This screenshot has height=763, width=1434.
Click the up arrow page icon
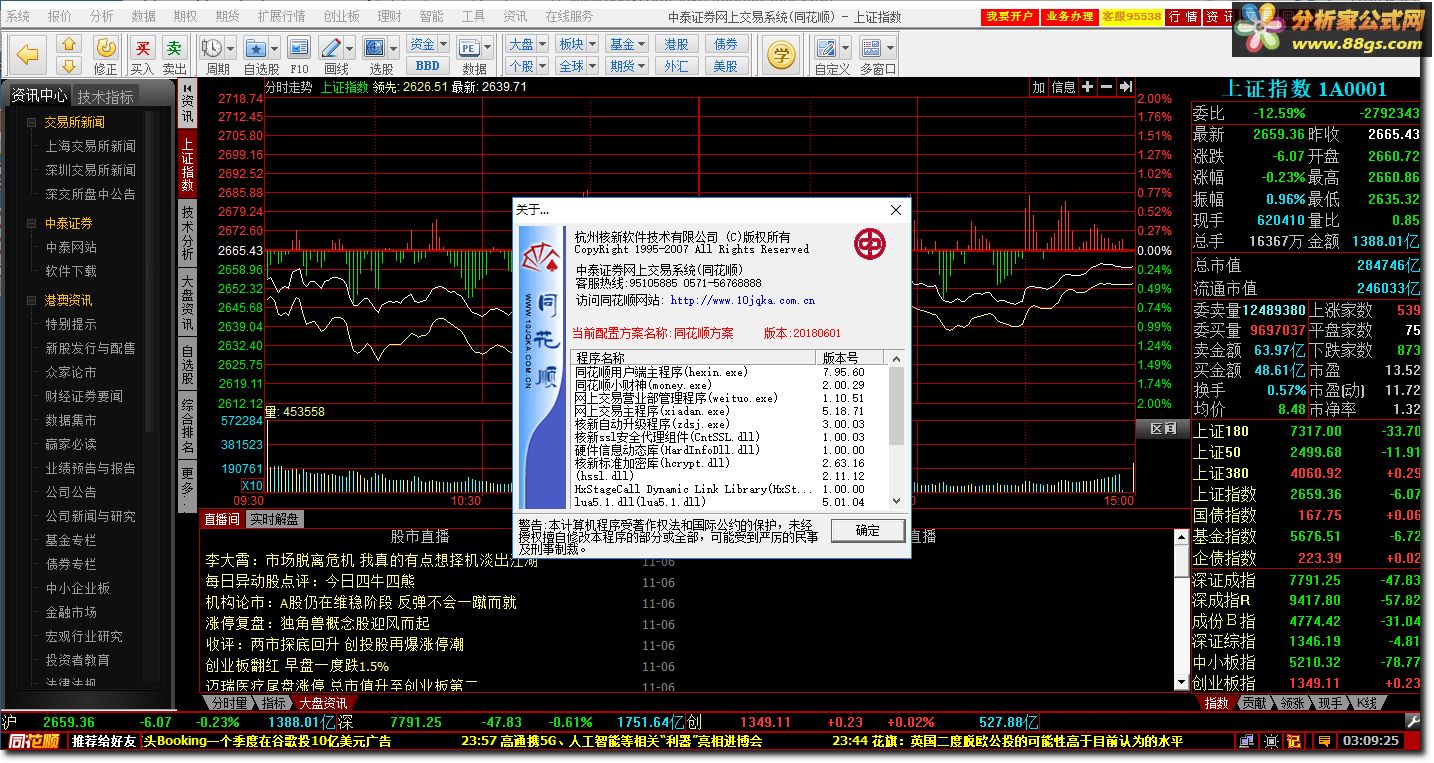point(68,45)
